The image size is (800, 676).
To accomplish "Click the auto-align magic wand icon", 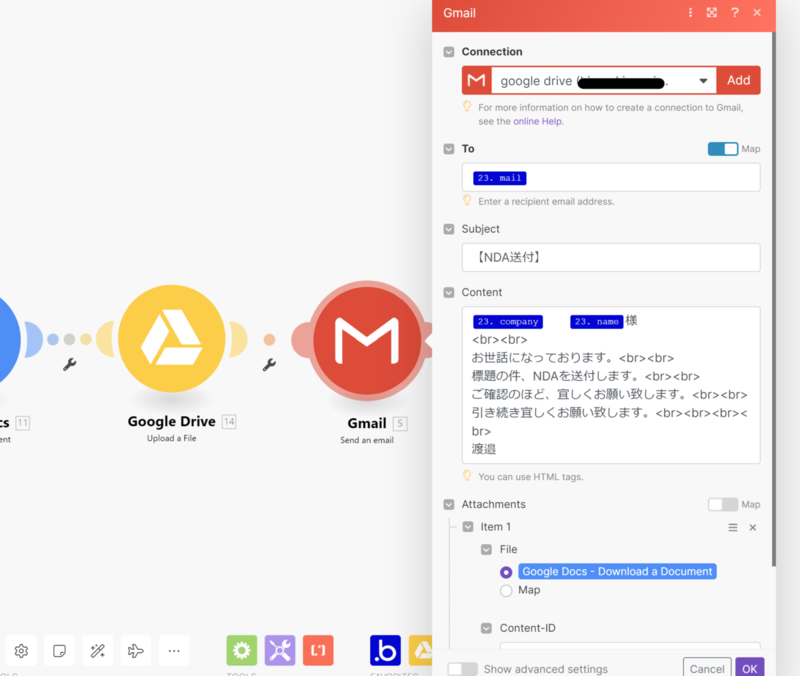I will coord(97,650).
